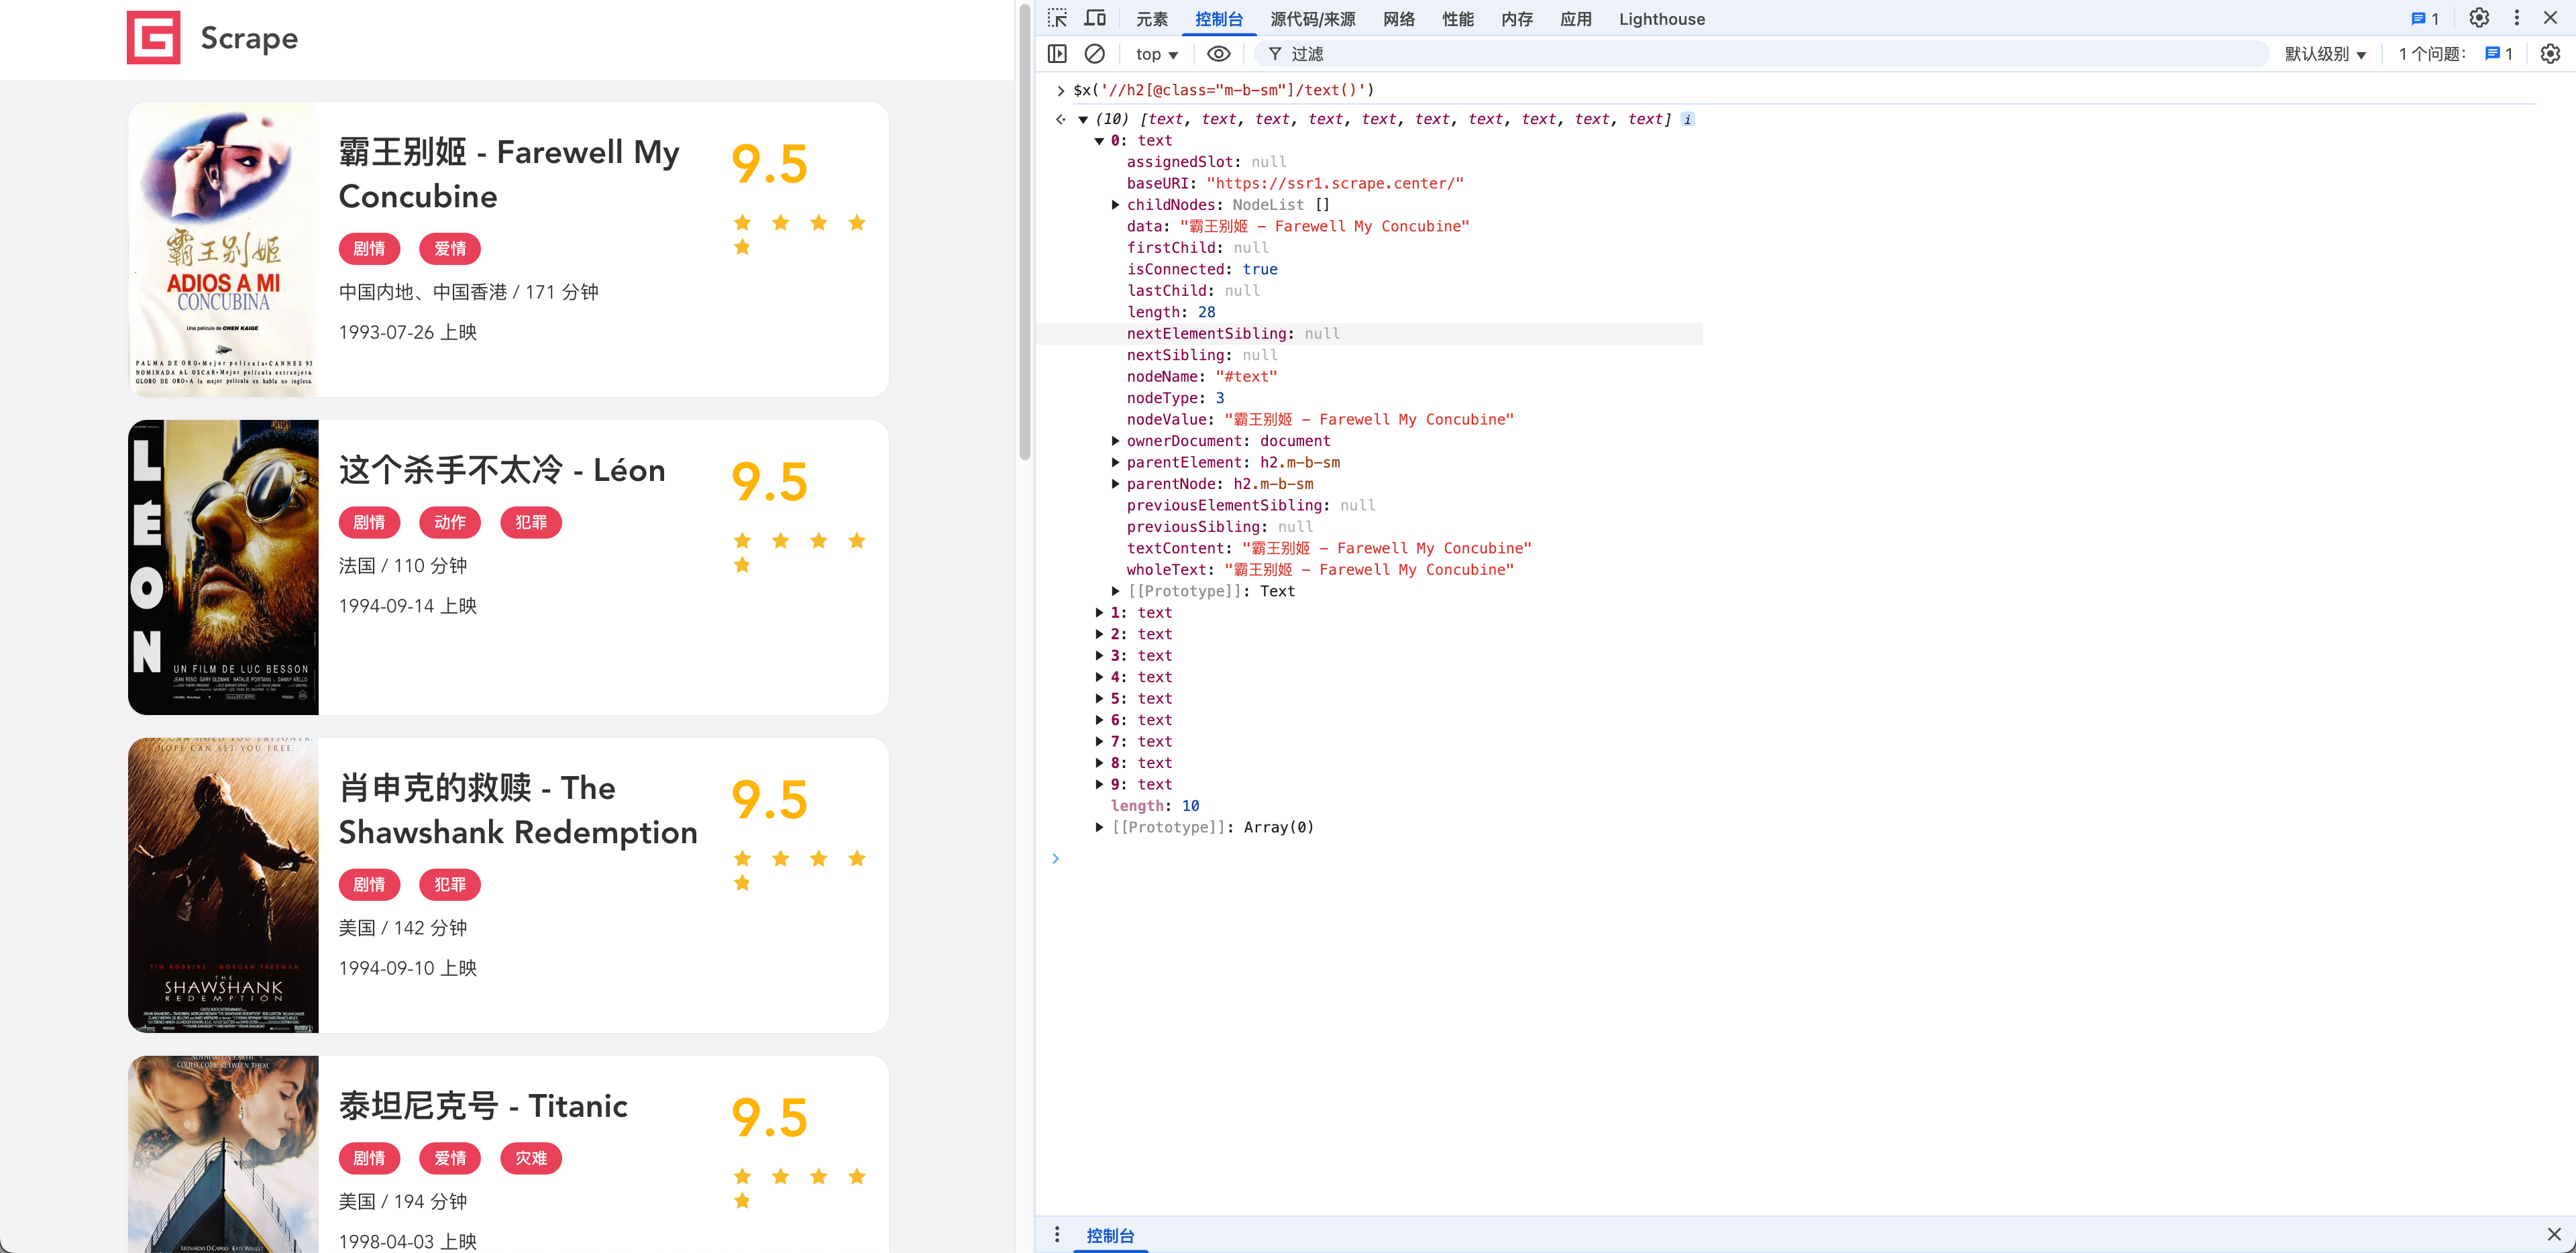Click the array info badge icon

click(1688, 119)
